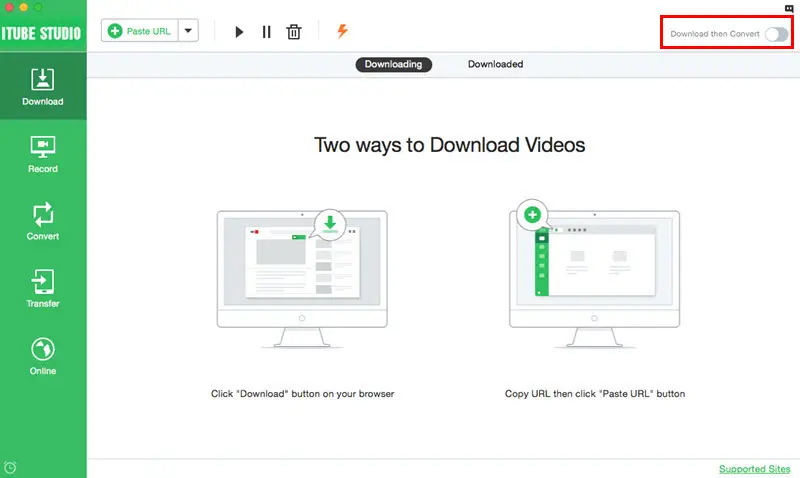Enable turbo mode lightning bolt icon

pyautogui.click(x=342, y=31)
